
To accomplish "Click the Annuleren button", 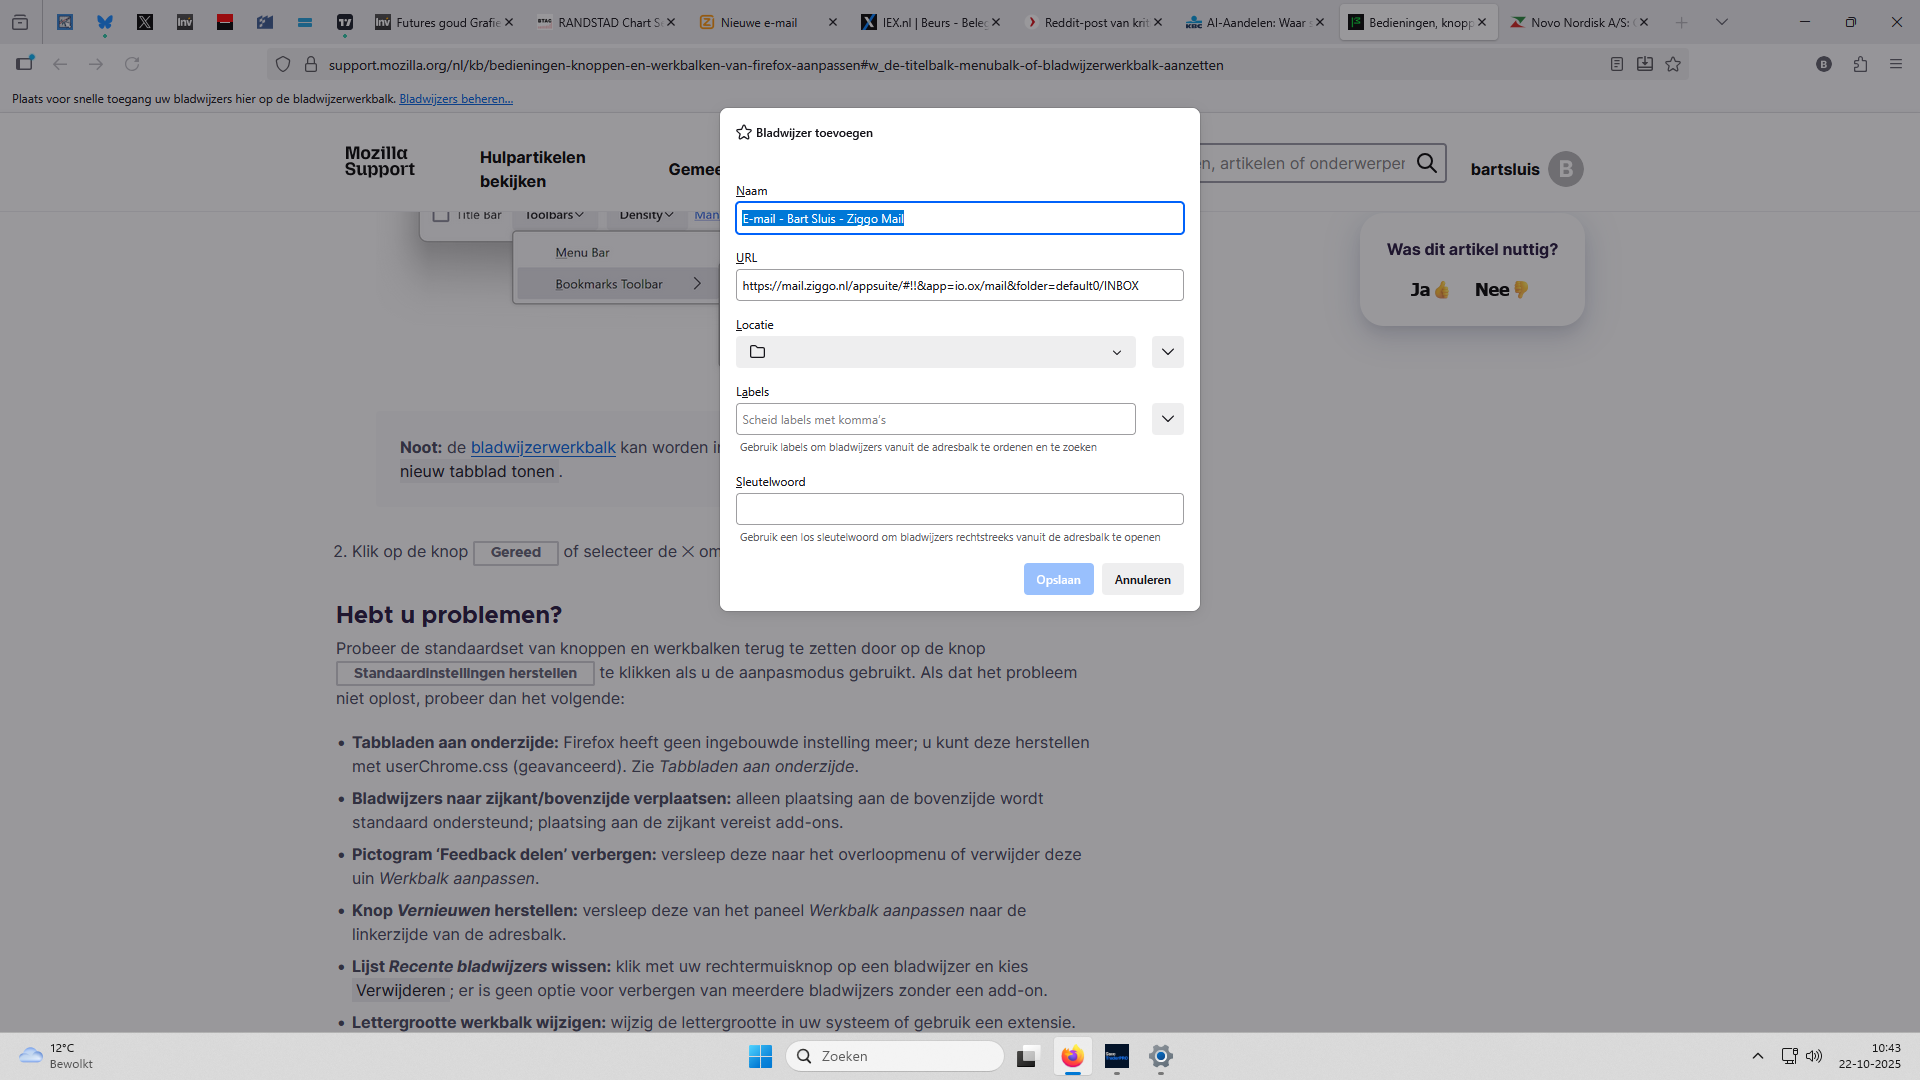I will (x=1142, y=579).
